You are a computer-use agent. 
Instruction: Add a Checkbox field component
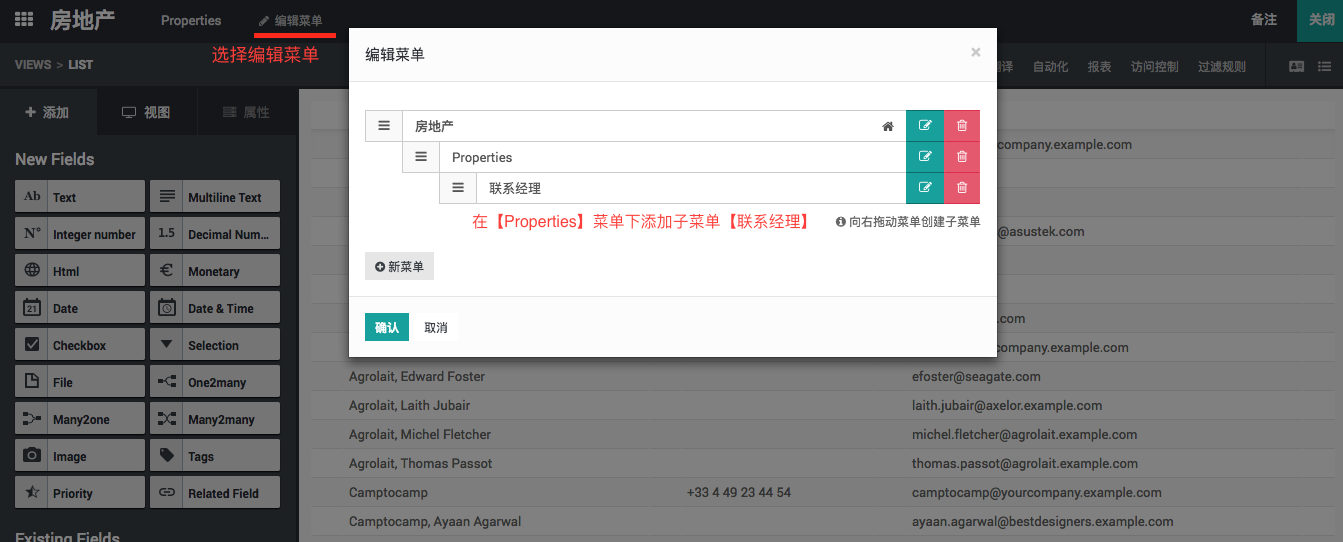(x=80, y=345)
